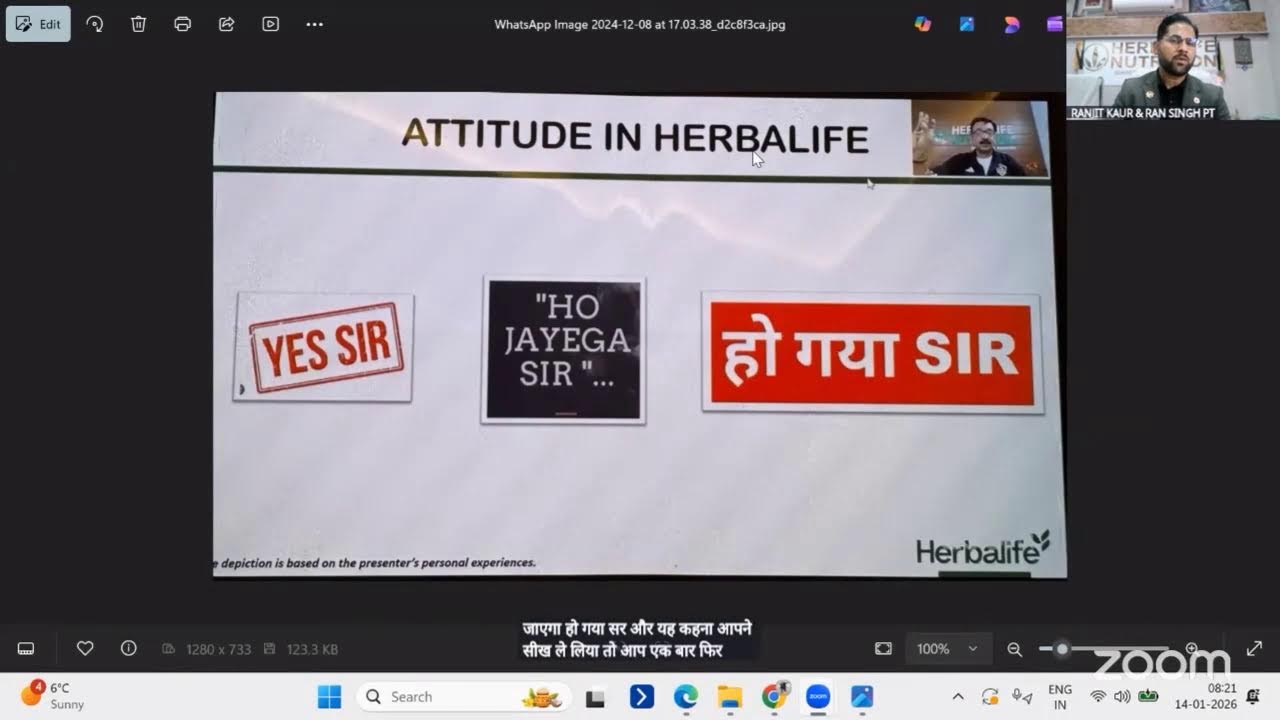Zoom out with the magnifier minus icon
The image size is (1280, 720).
click(x=1014, y=649)
